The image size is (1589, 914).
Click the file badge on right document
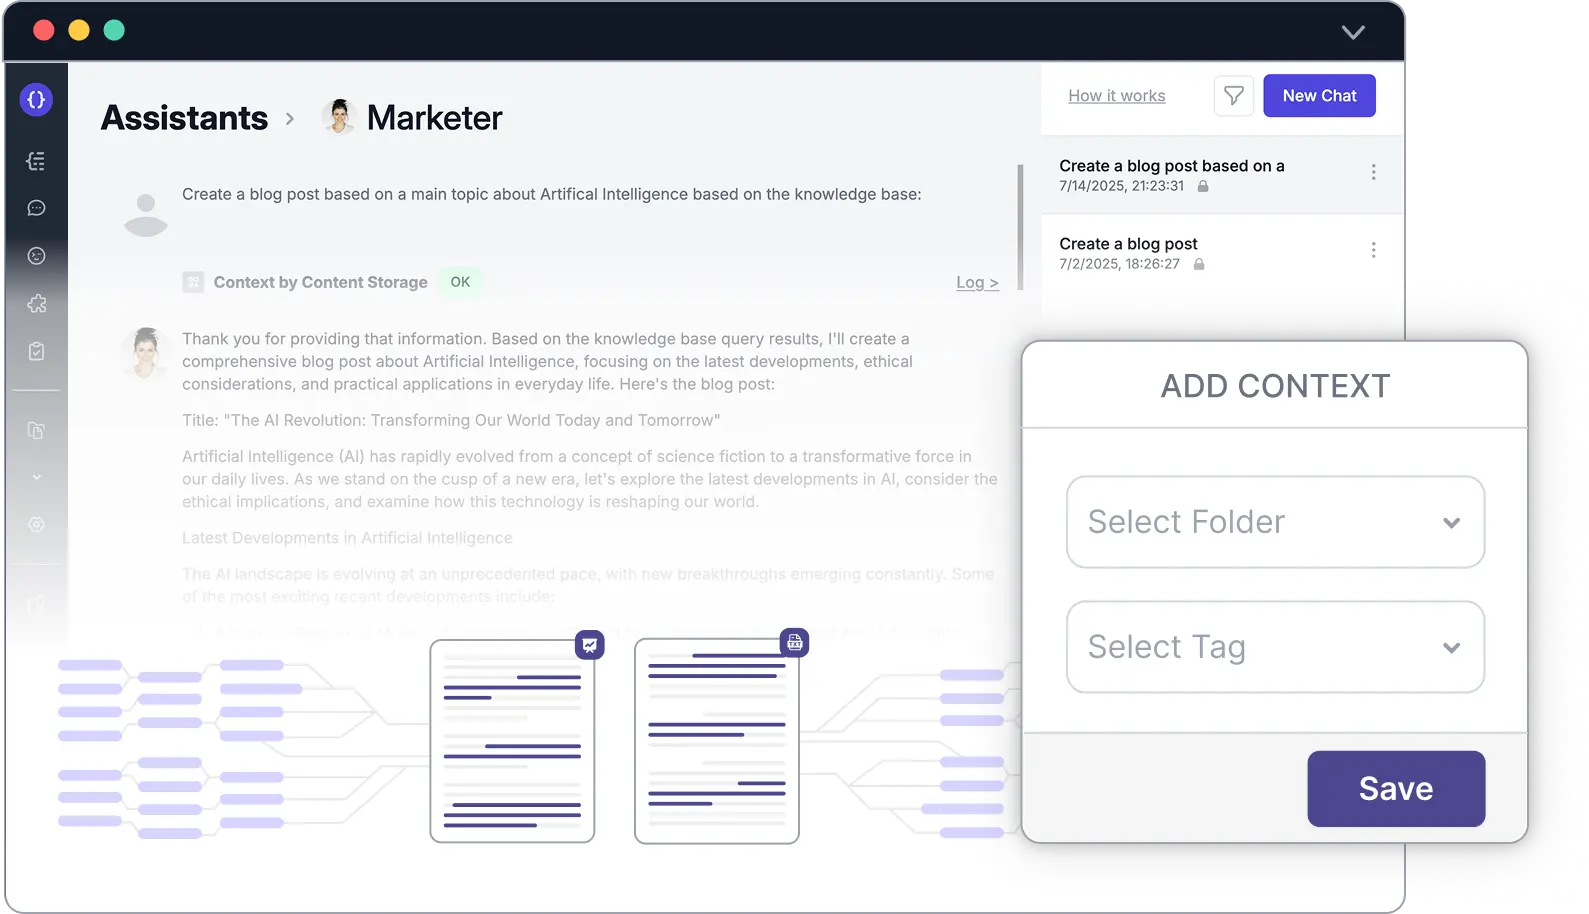(794, 643)
